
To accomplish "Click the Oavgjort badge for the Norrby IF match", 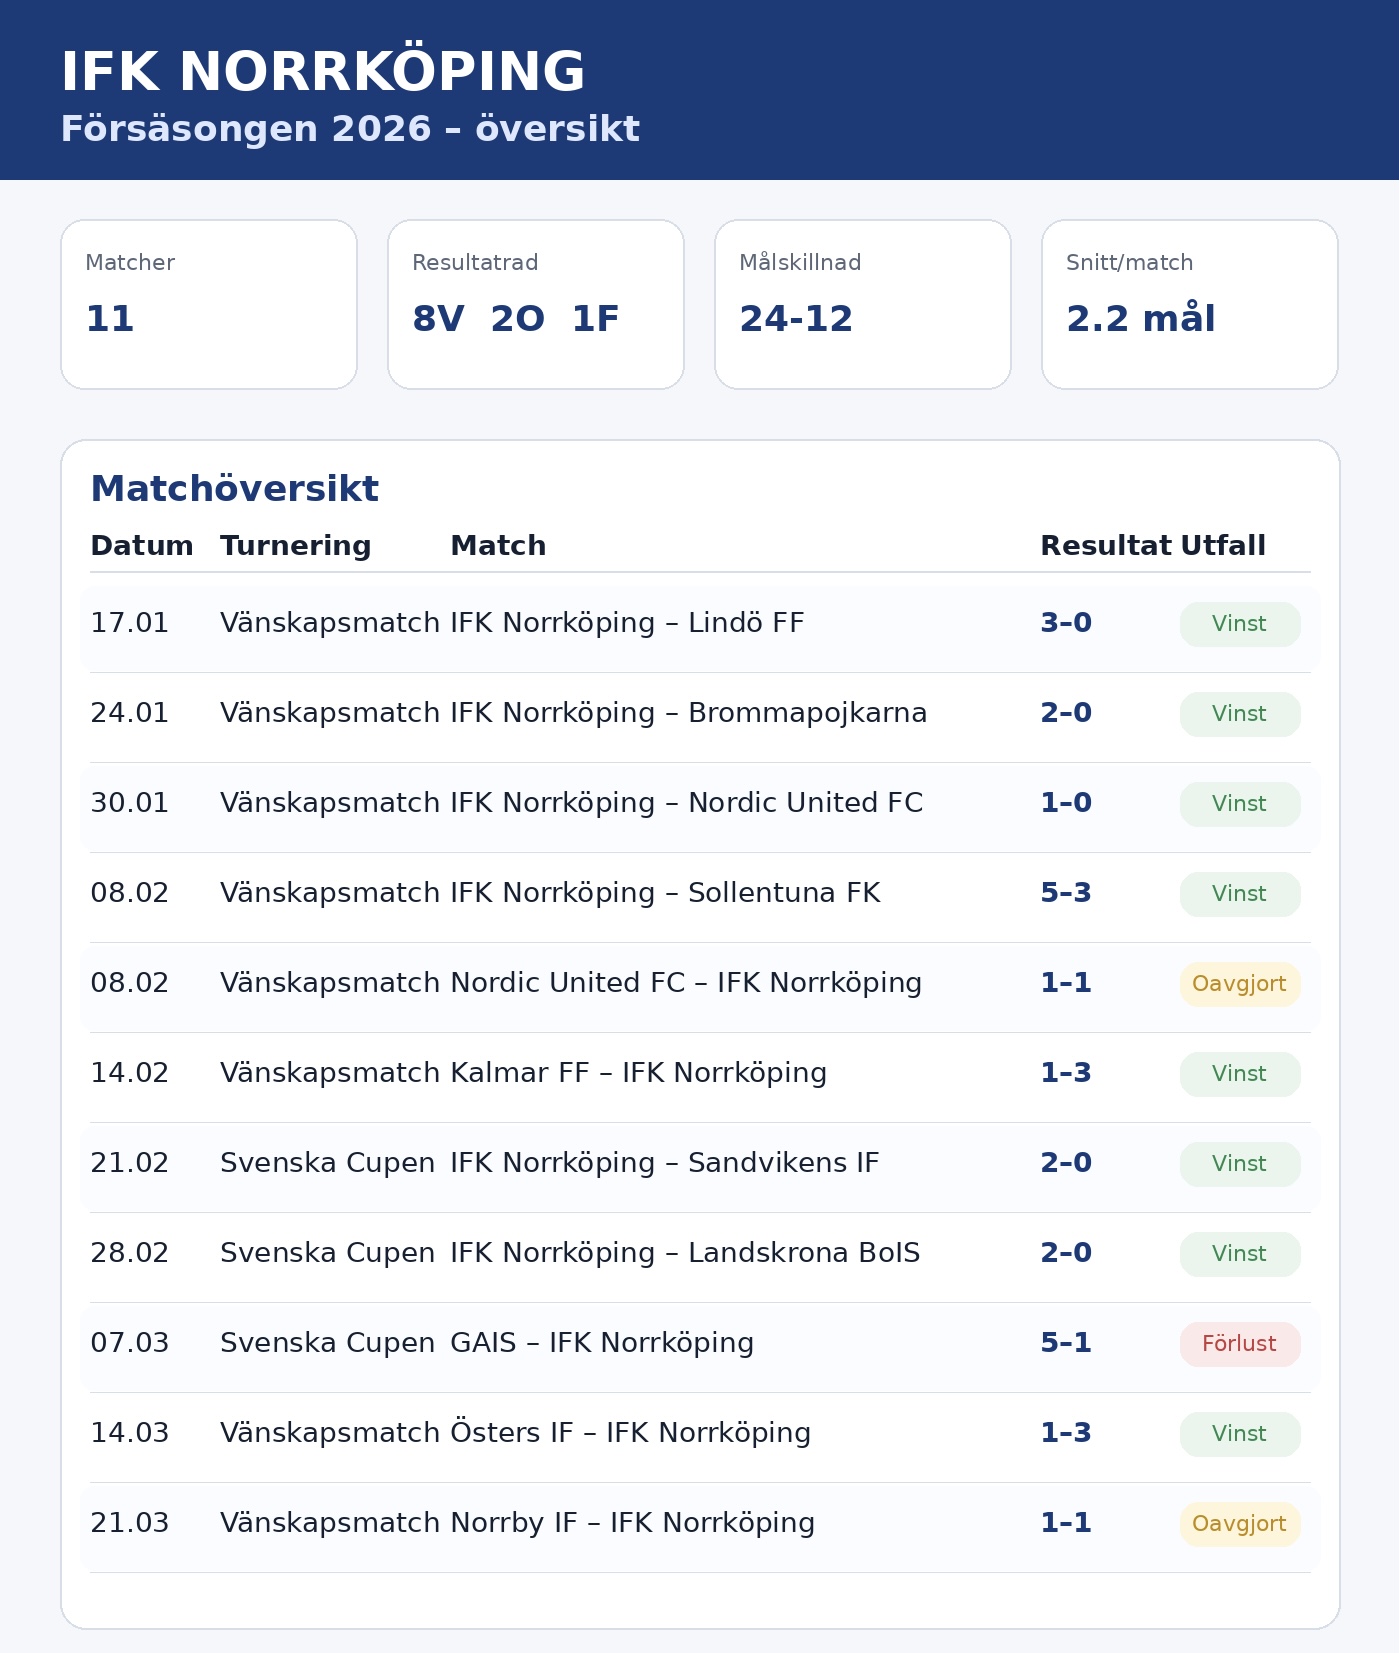I will pos(1239,1524).
